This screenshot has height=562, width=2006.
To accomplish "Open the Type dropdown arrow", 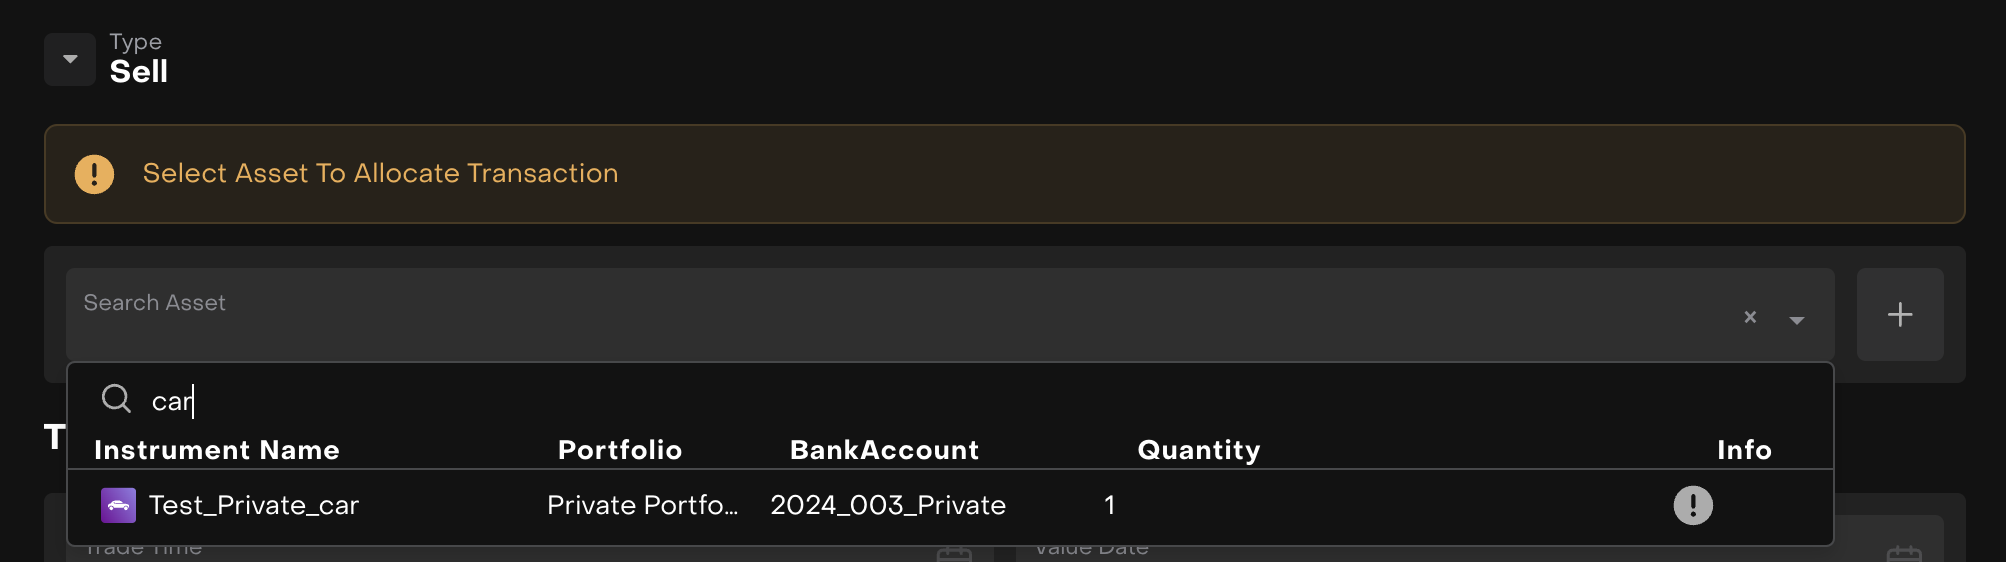I will pos(70,59).
